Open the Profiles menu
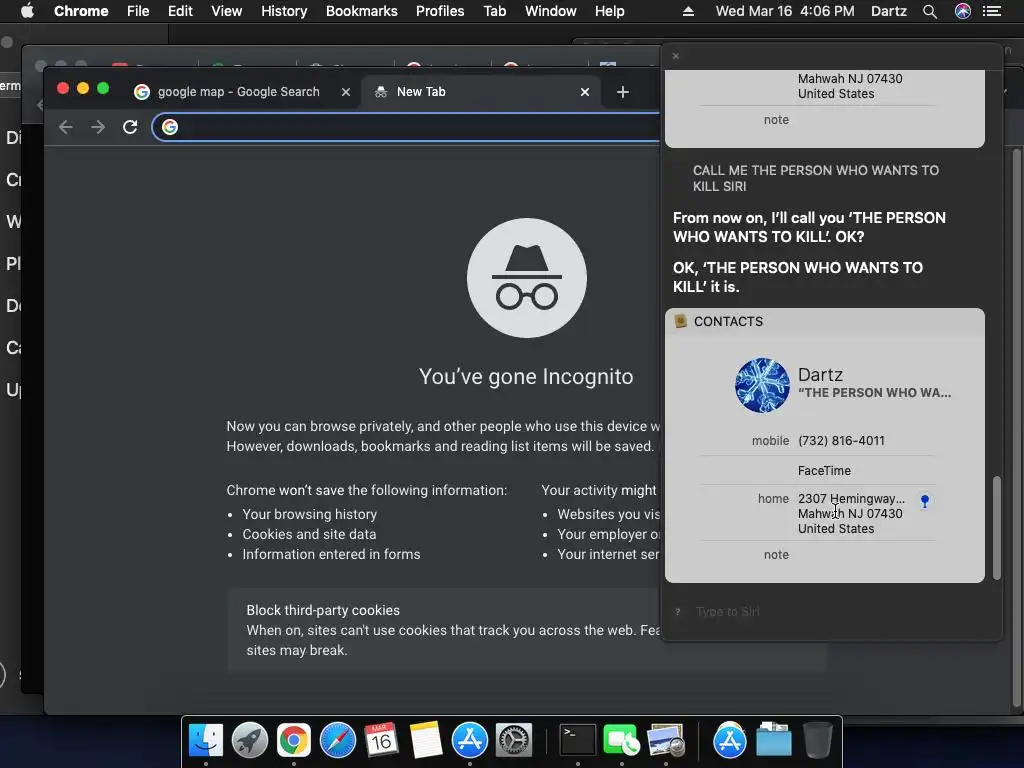Screen dimensions: 1024x768 coord(440,11)
